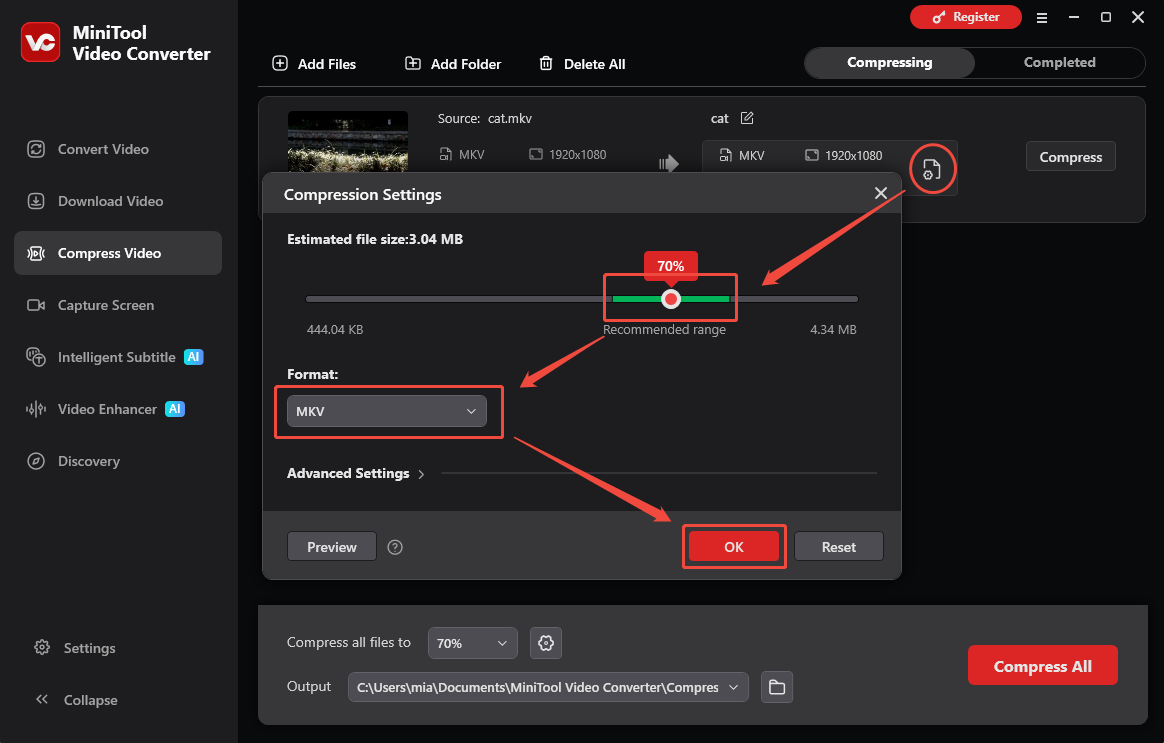Screen dimensions: 1164x743
Task: Click the source 1920x1080 resolution icon
Action: tap(536, 154)
